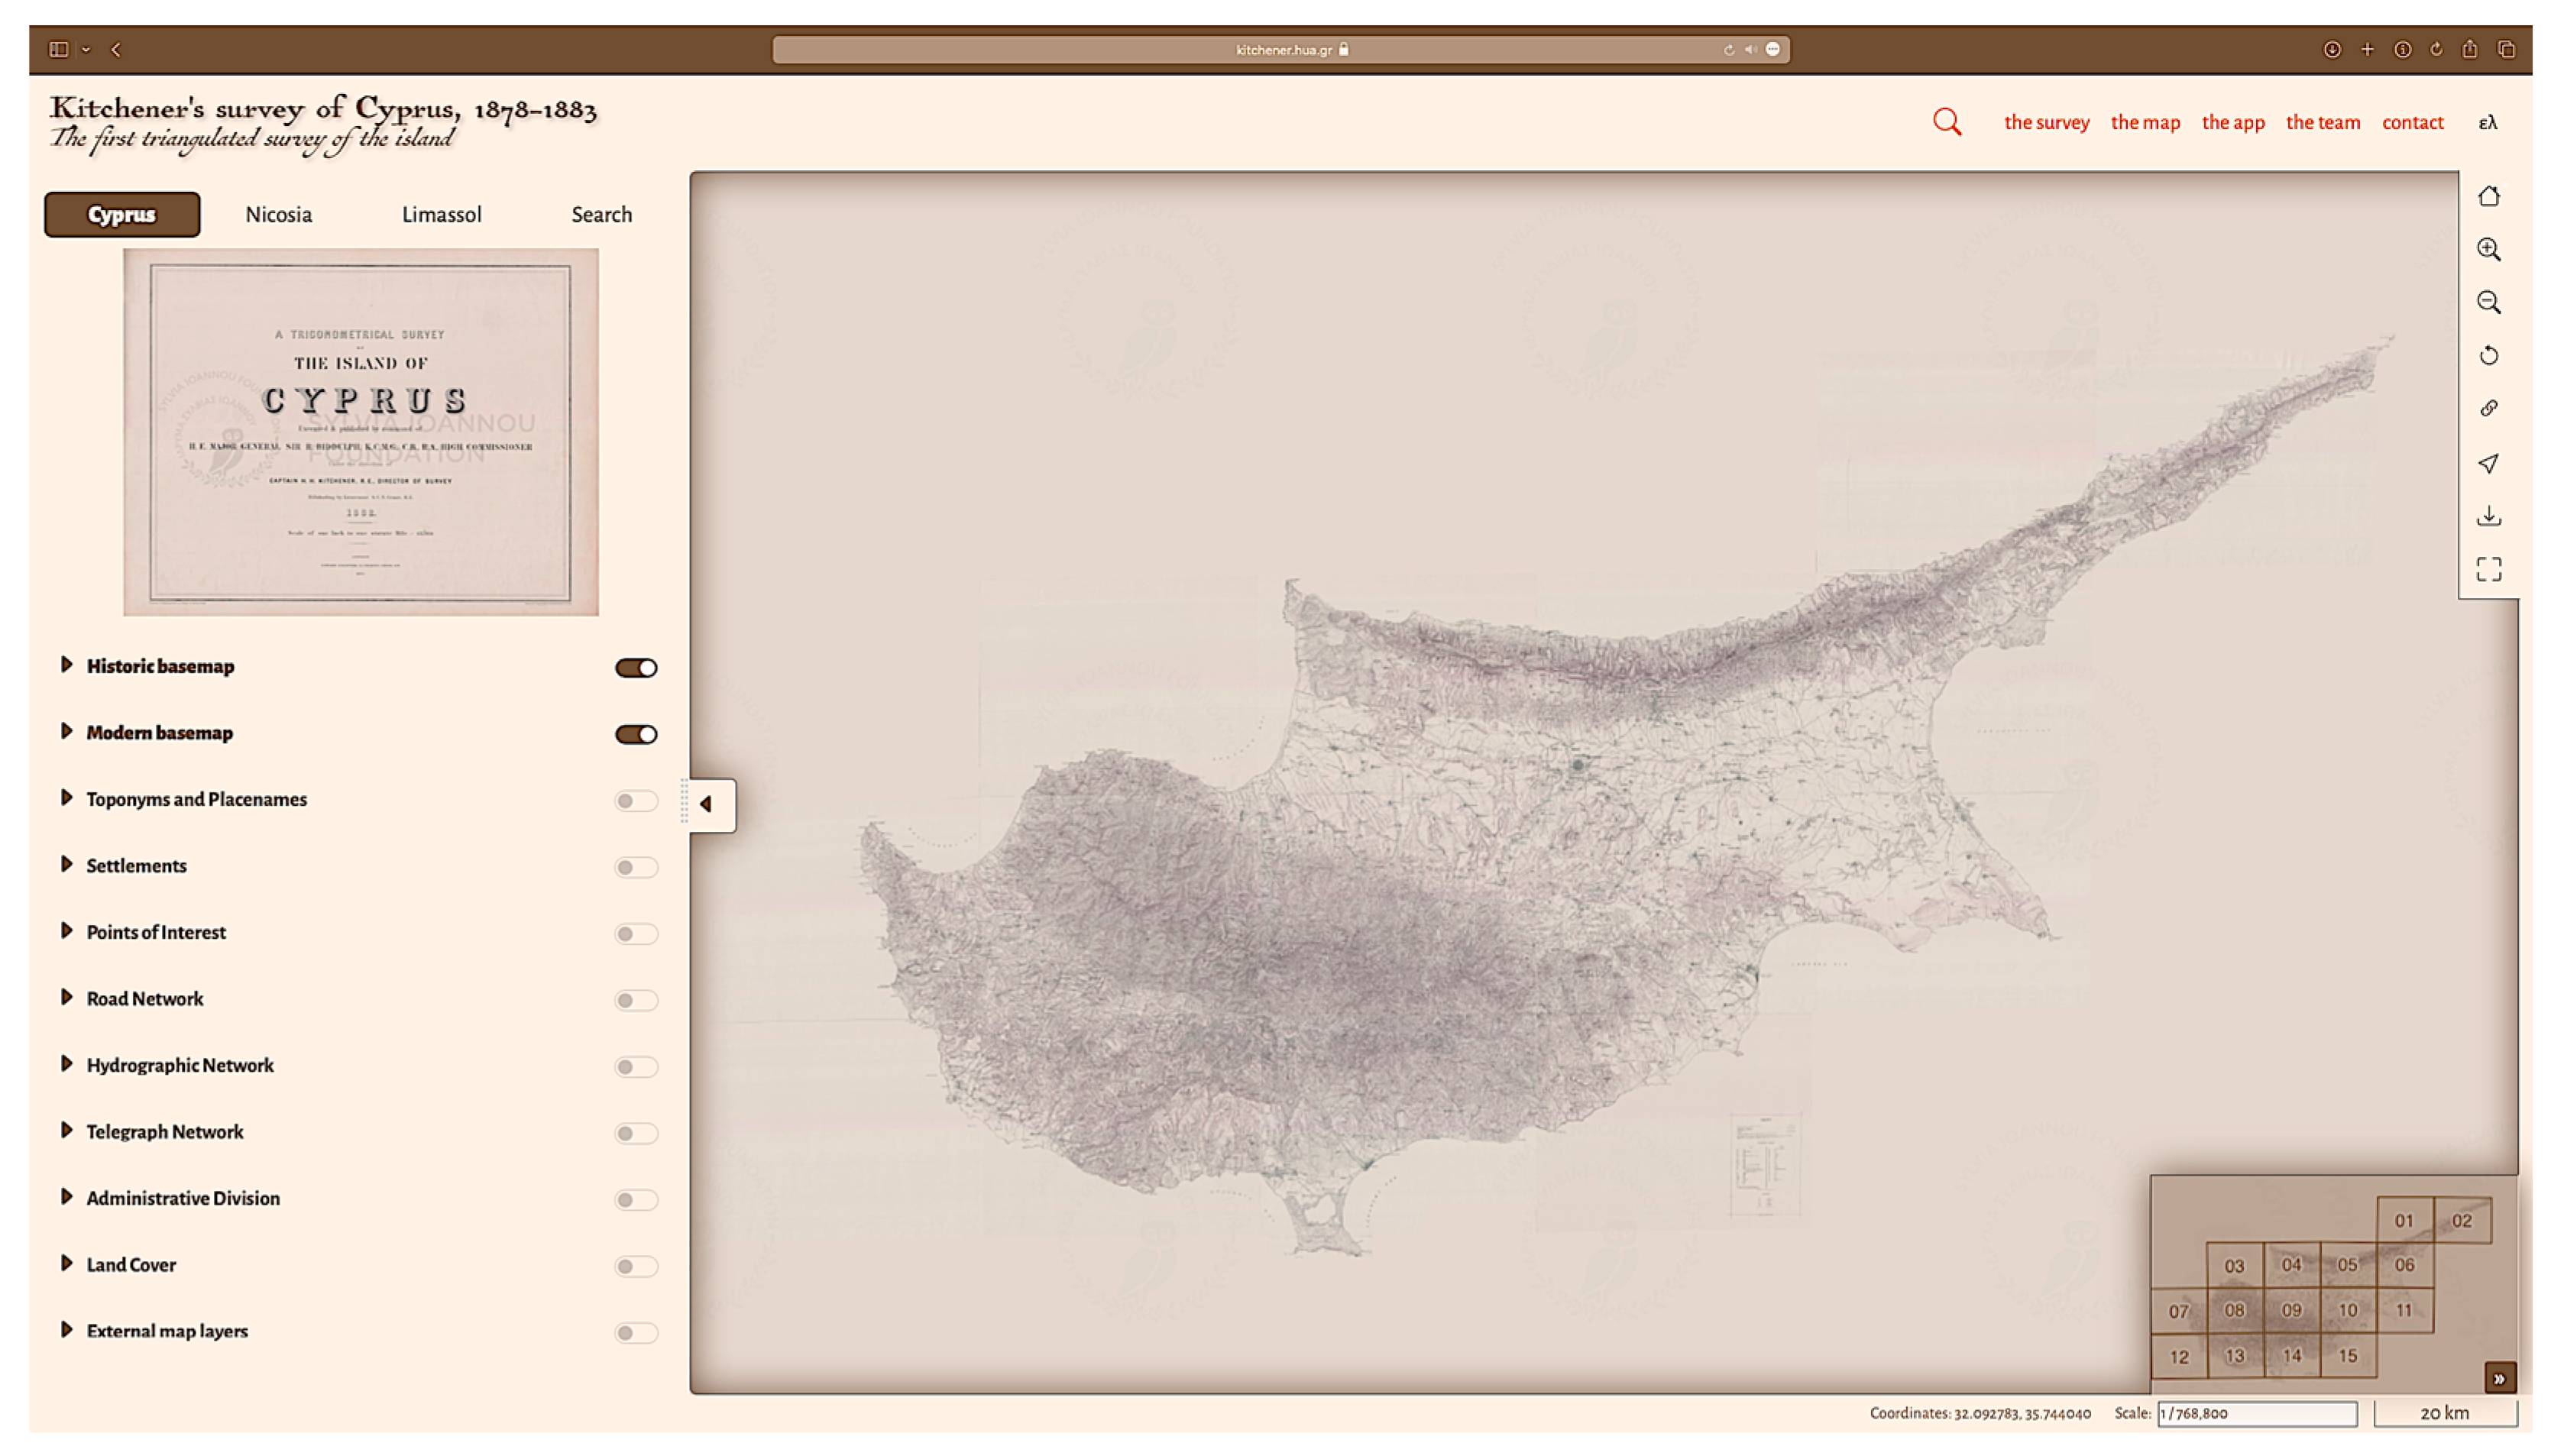The image size is (2551, 1456).
Task: Open the red search magnifier in the header
Action: 1946,122
